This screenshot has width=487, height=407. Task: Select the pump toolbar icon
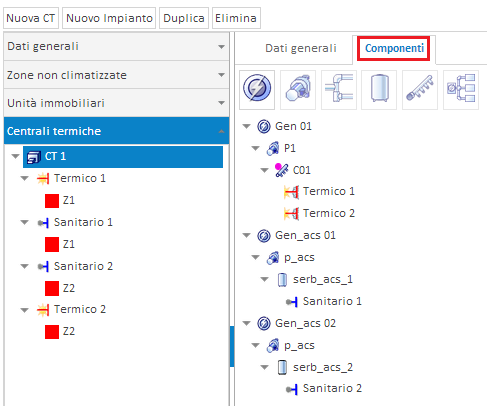click(x=298, y=89)
